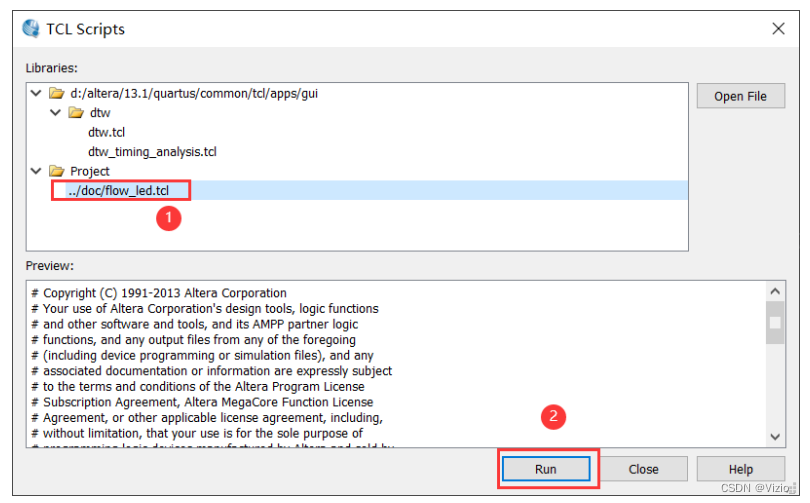Select the dtw.tcl script
This screenshot has width=810, height=503.
(106, 132)
